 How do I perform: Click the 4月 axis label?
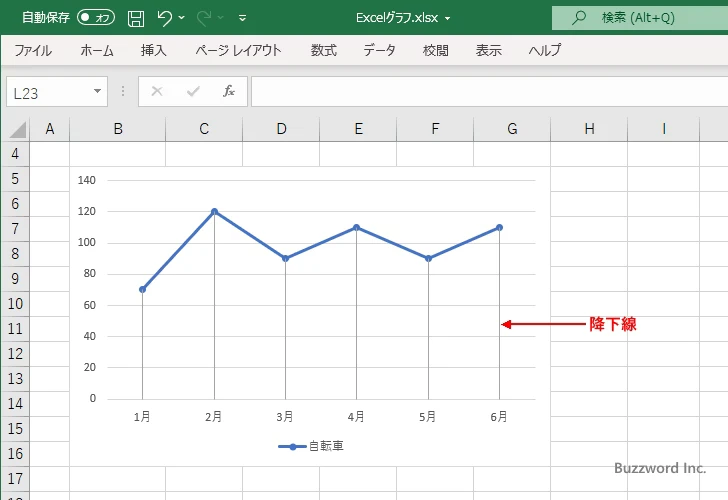tap(356, 417)
